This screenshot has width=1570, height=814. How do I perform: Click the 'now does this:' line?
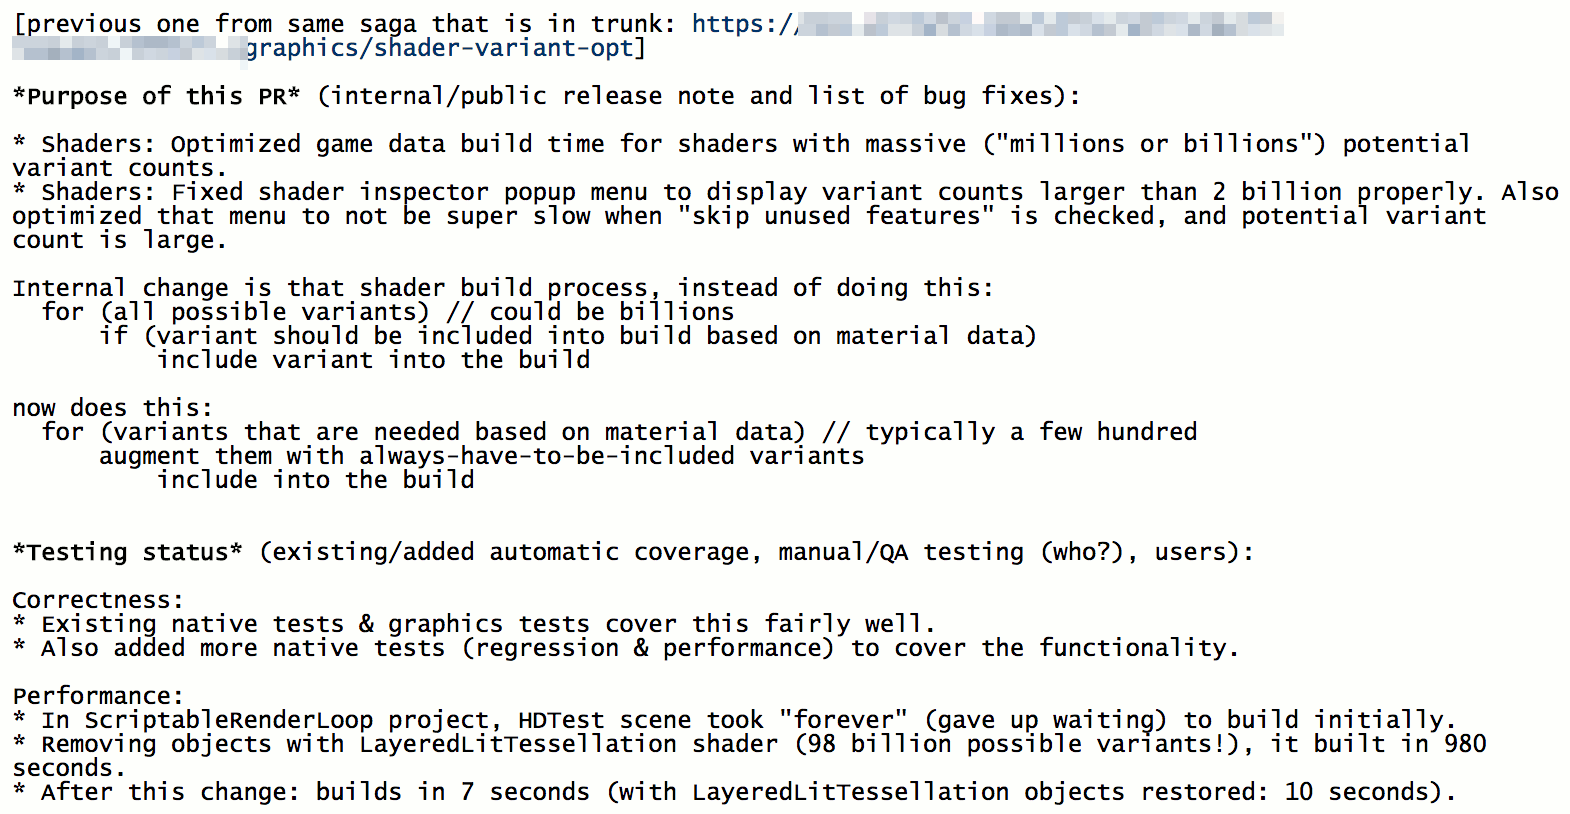coord(112,408)
